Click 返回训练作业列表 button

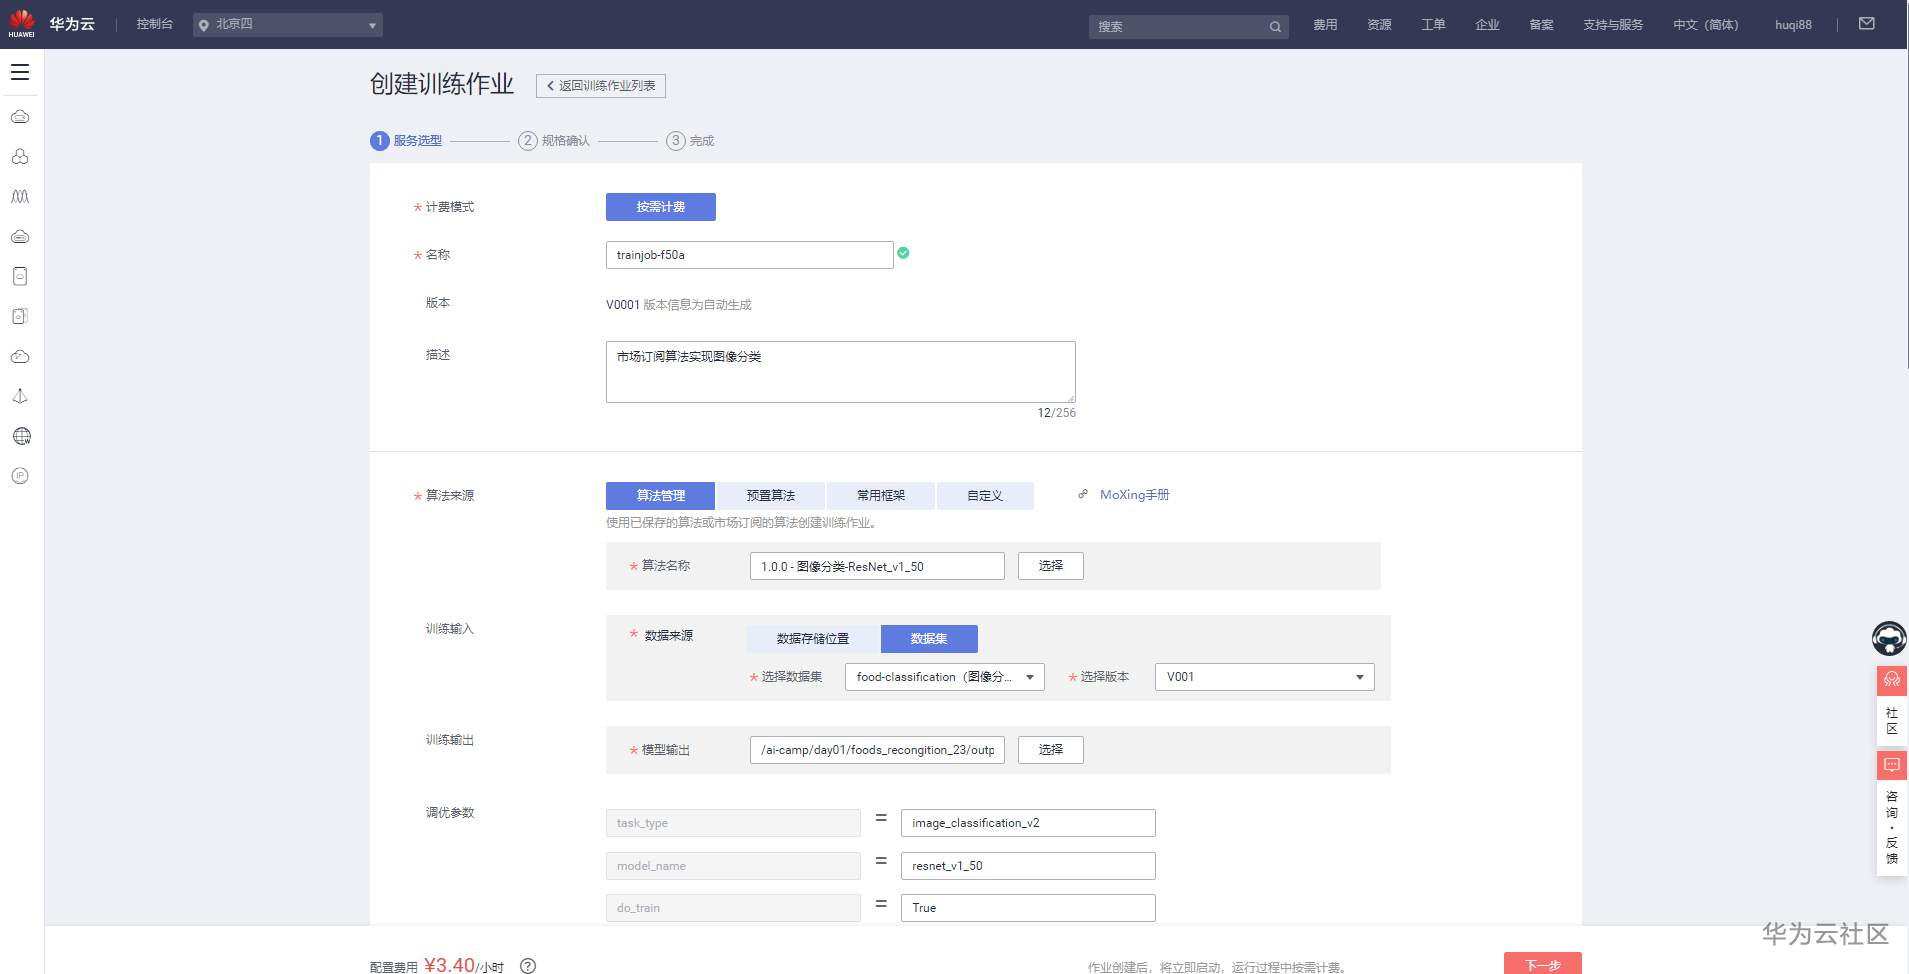(x=601, y=86)
